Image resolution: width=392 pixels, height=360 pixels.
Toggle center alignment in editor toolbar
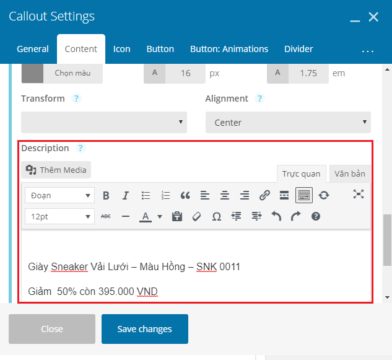[225, 195]
